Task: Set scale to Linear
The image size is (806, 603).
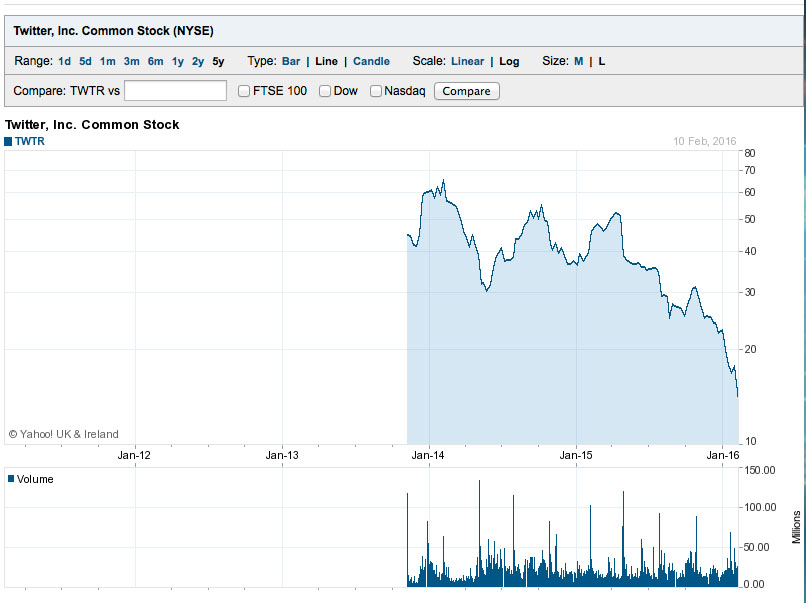Action: coord(467,61)
